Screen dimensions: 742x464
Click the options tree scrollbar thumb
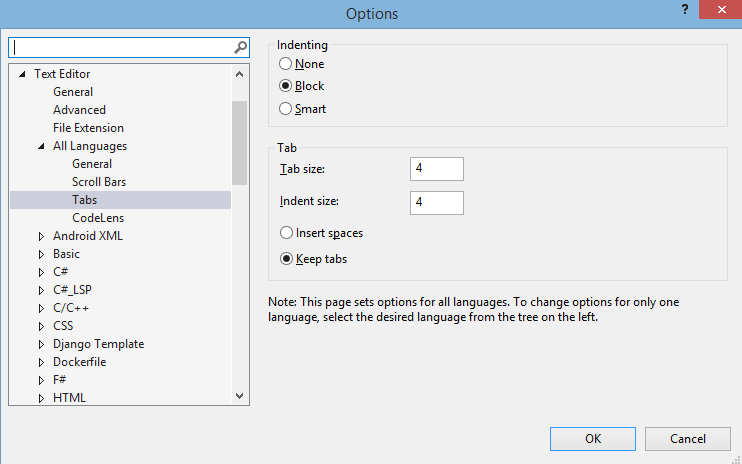pos(239,143)
